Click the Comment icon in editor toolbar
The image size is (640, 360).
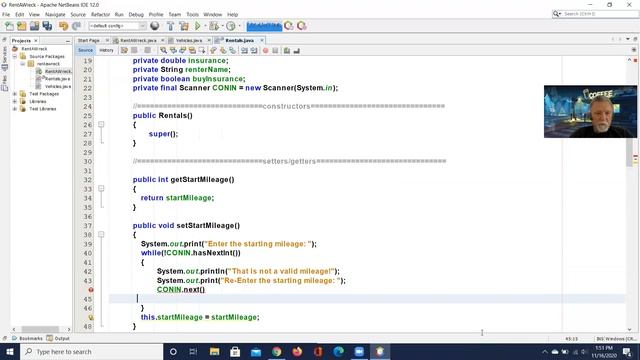pyautogui.click(x=287, y=51)
